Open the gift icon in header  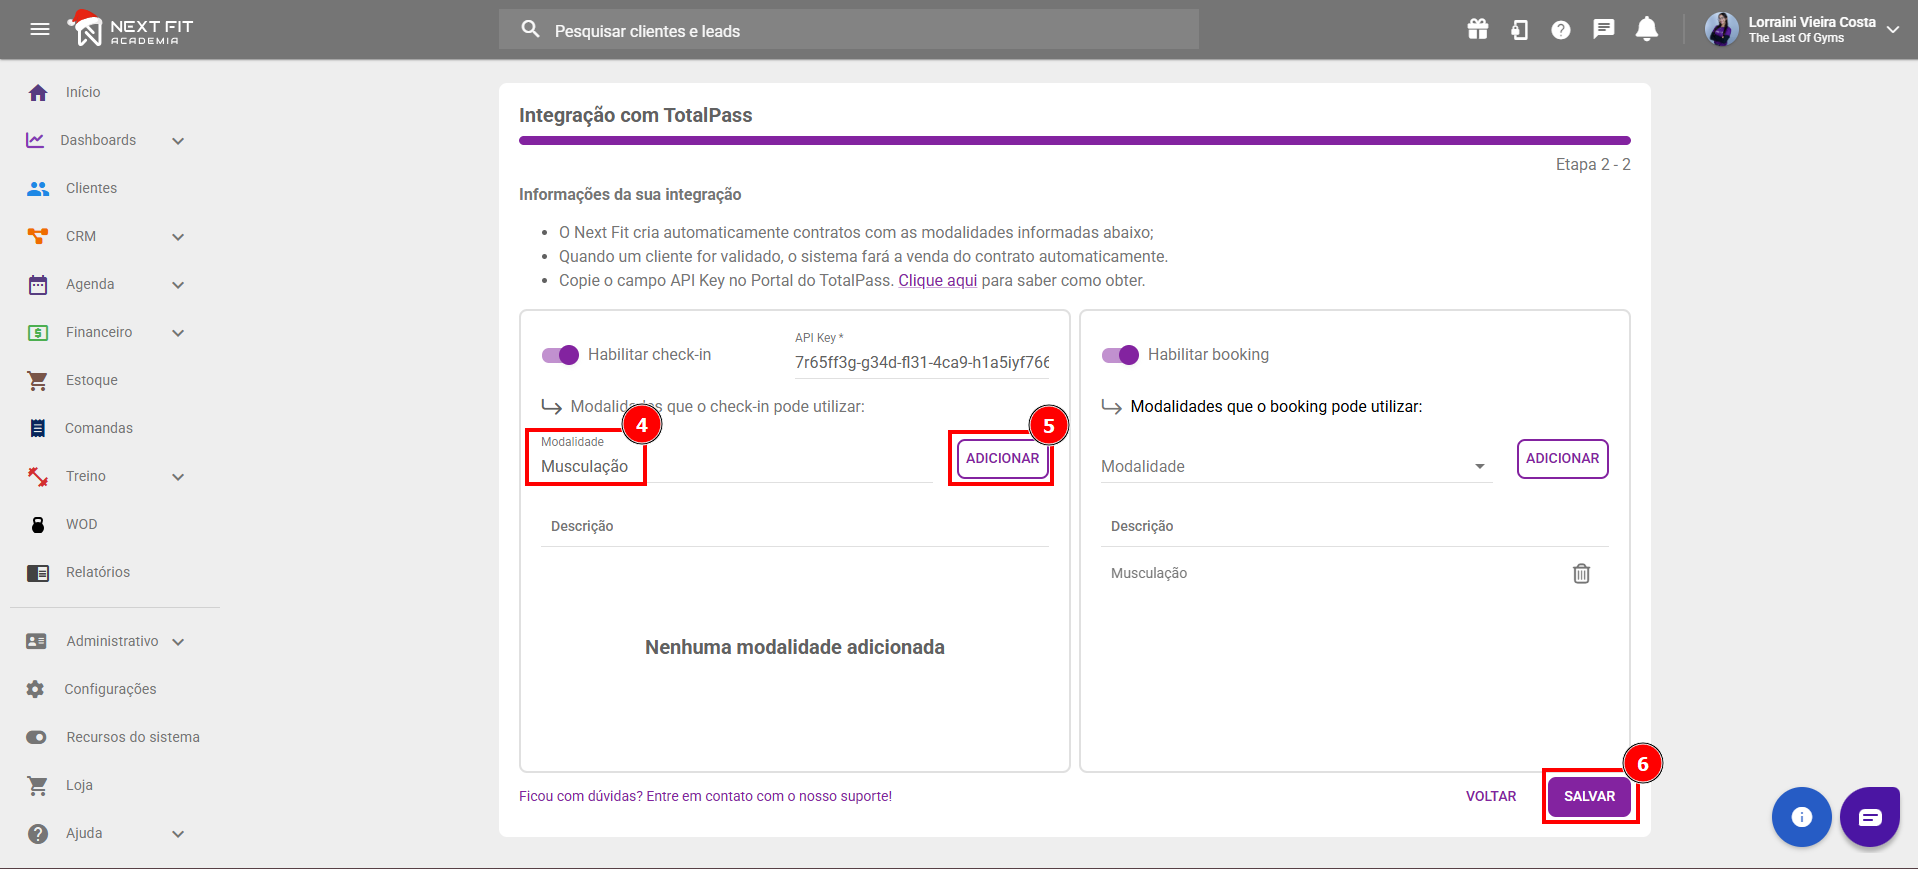1478,29
